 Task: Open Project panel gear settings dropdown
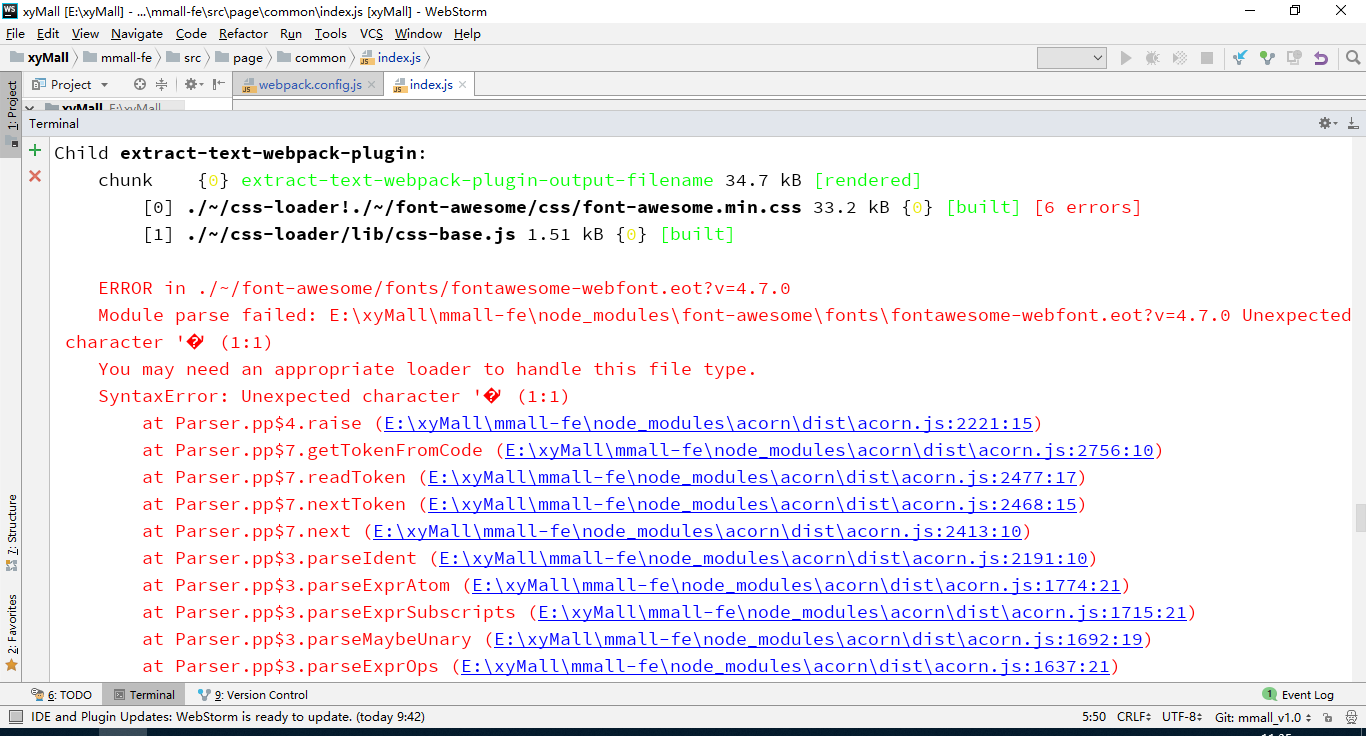click(x=193, y=85)
